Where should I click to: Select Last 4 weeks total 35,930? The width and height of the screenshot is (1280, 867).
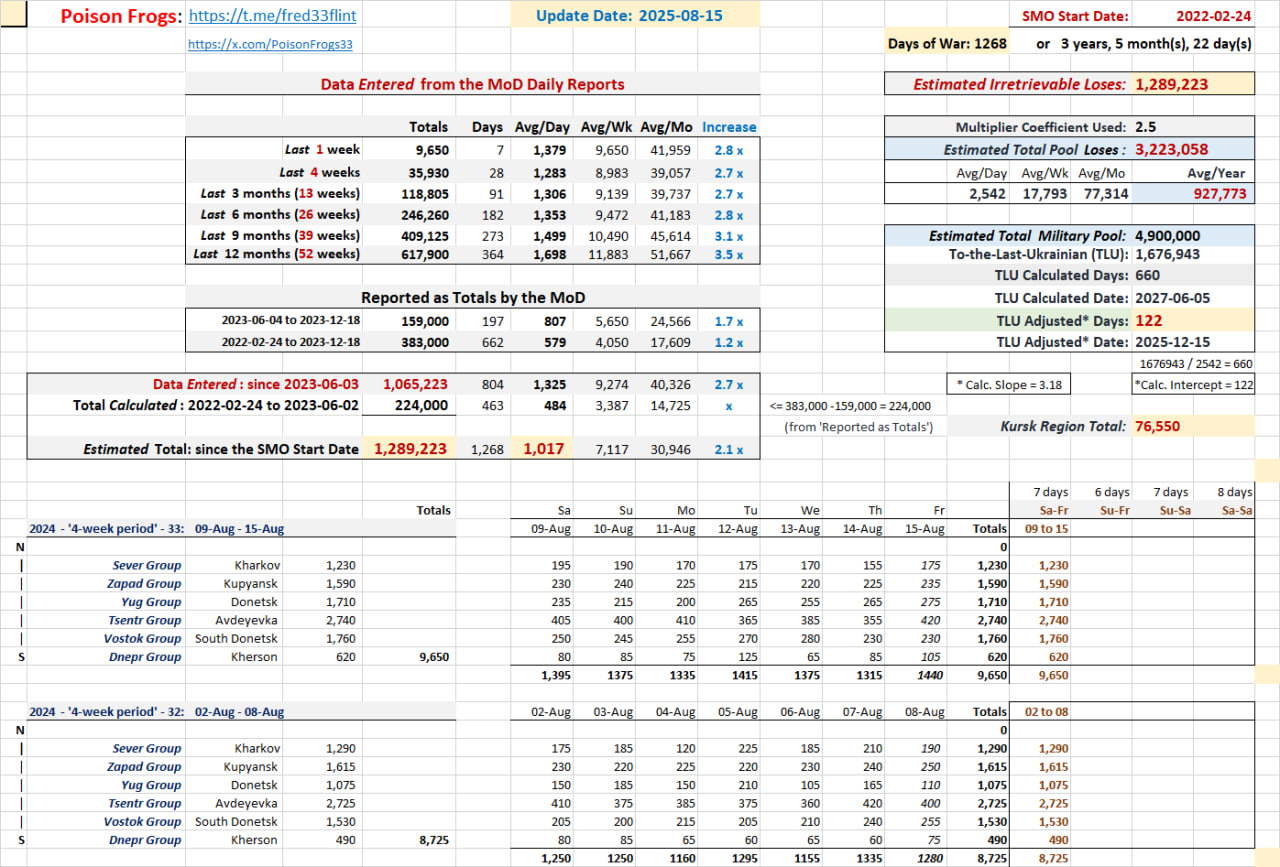point(428,172)
